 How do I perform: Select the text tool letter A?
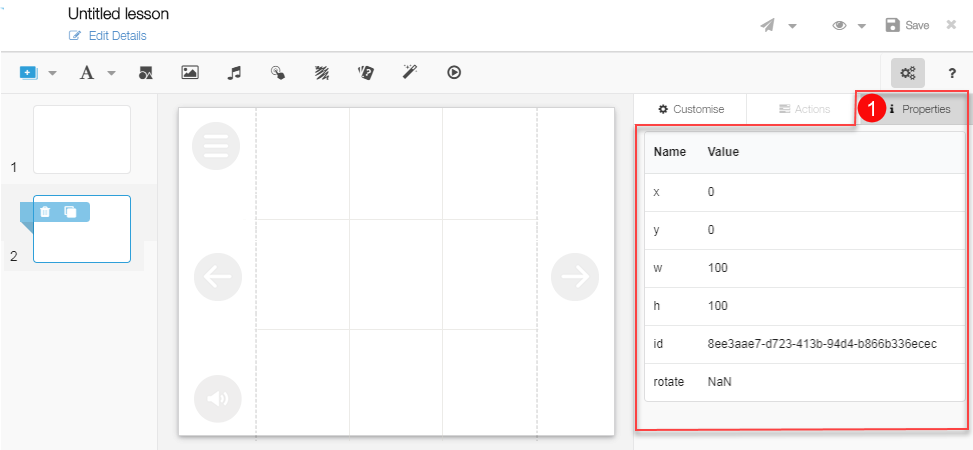click(x=87, y=73)
